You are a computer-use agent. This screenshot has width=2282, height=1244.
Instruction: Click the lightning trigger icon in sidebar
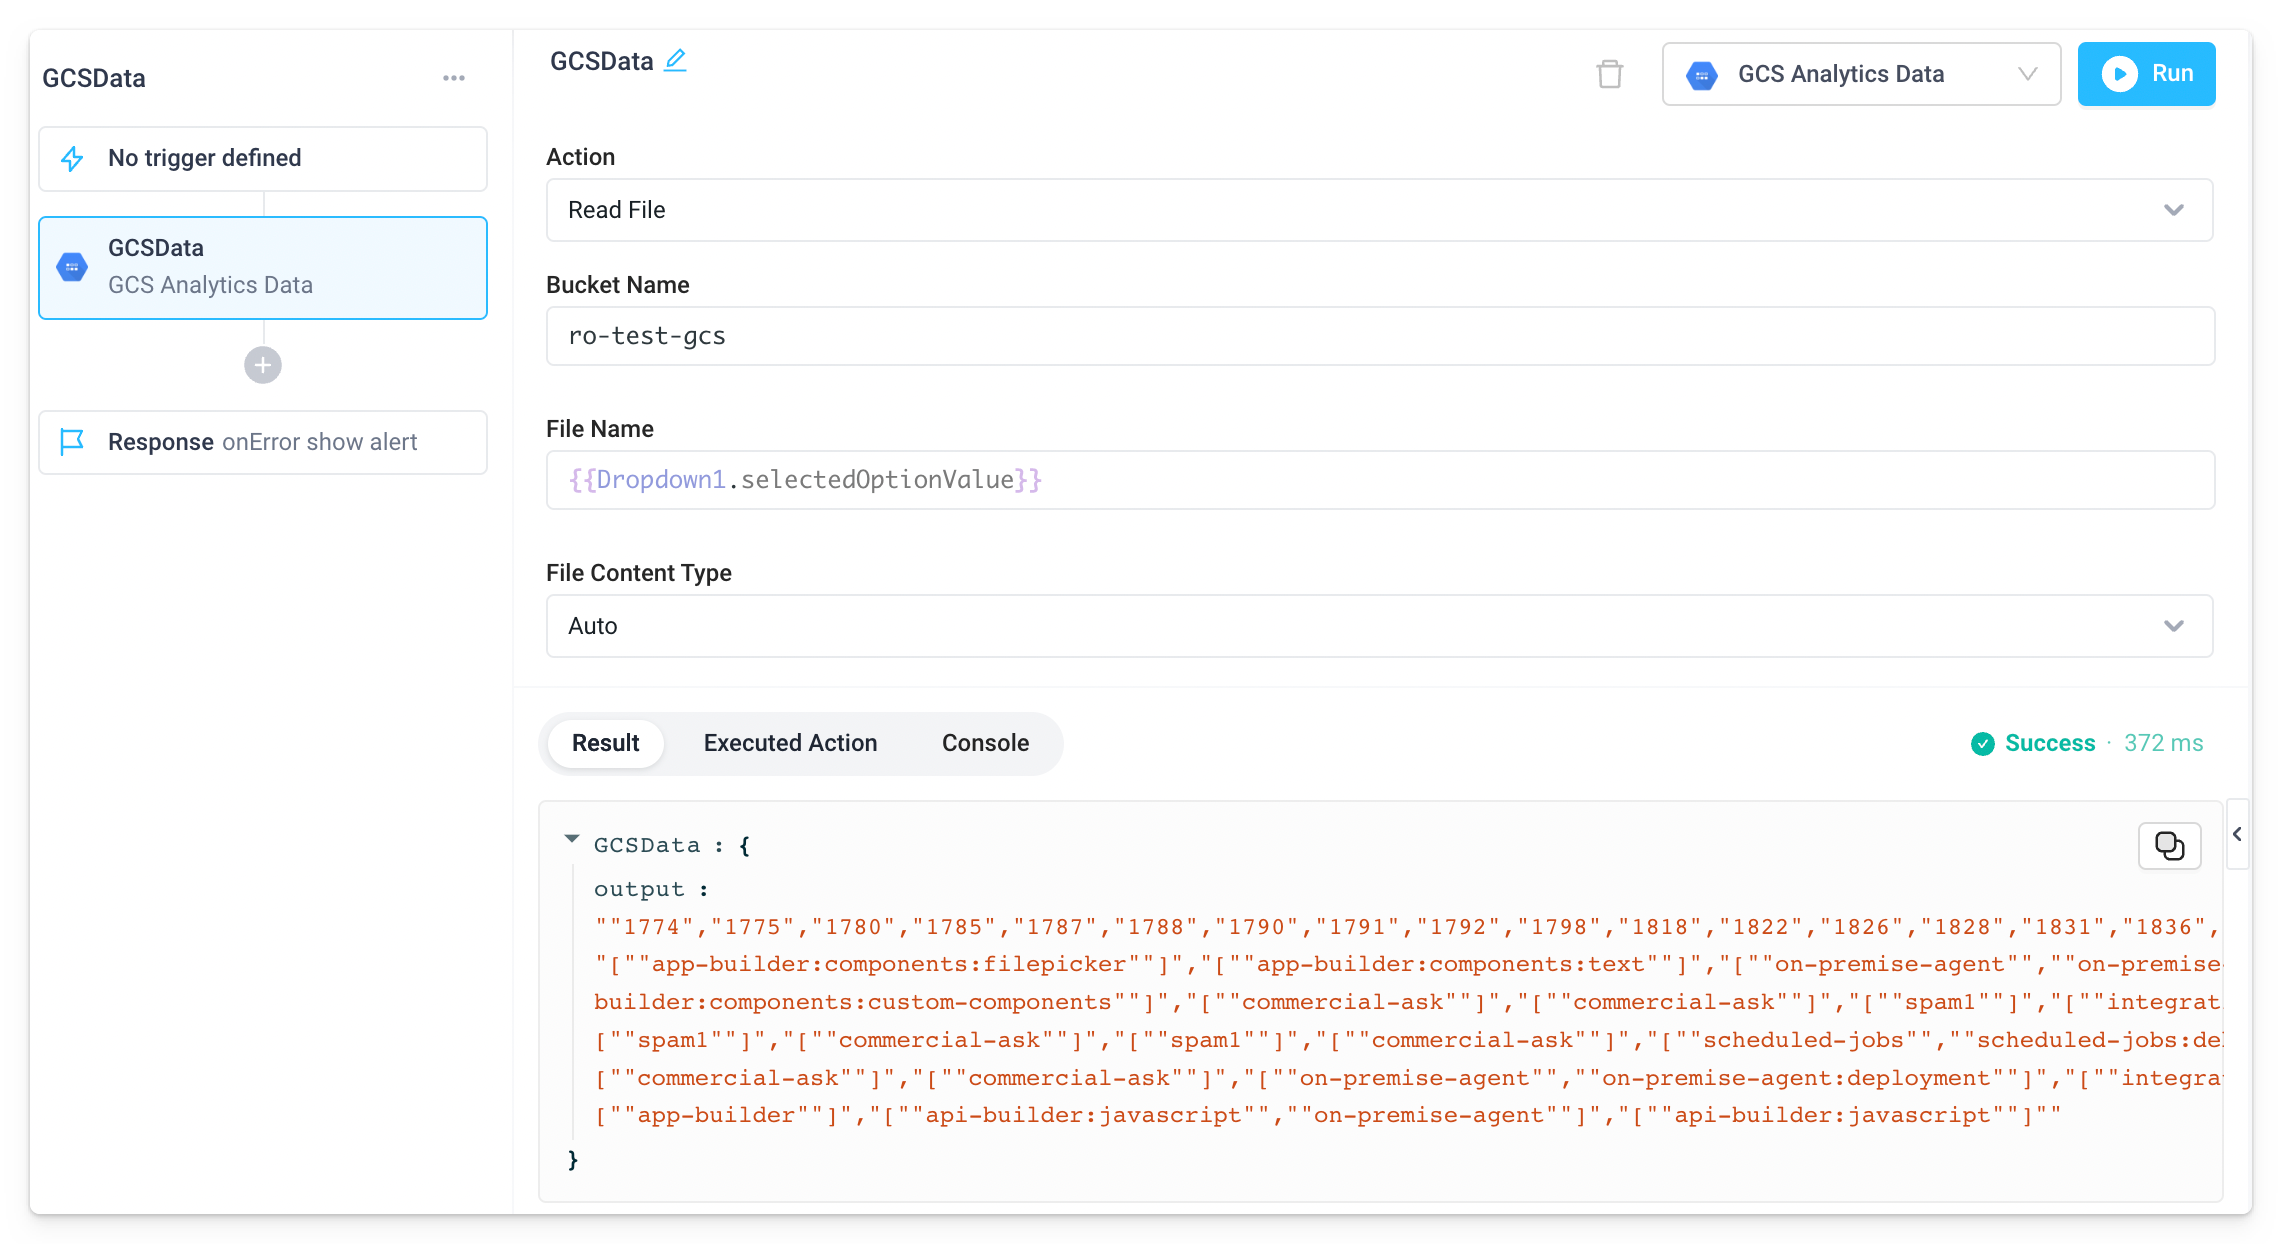tap(72, 158)
